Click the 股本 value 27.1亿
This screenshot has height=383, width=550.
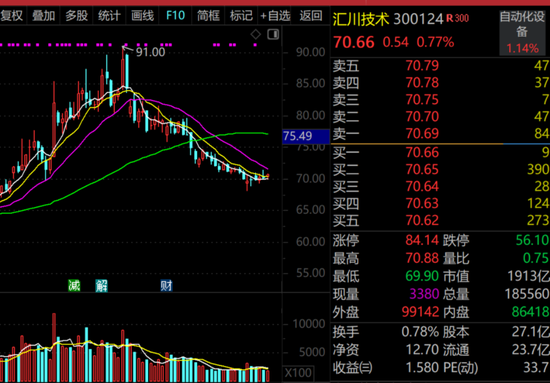tap(531, 332)
